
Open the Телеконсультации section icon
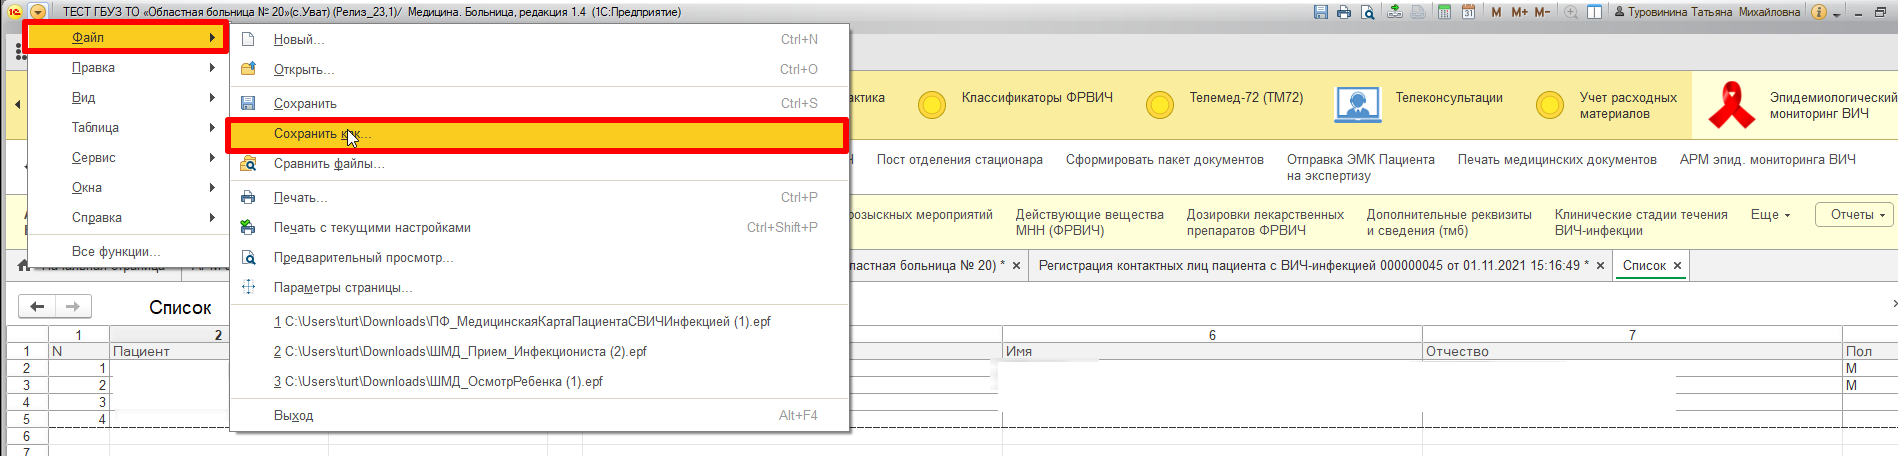[x=1357, y=103]
